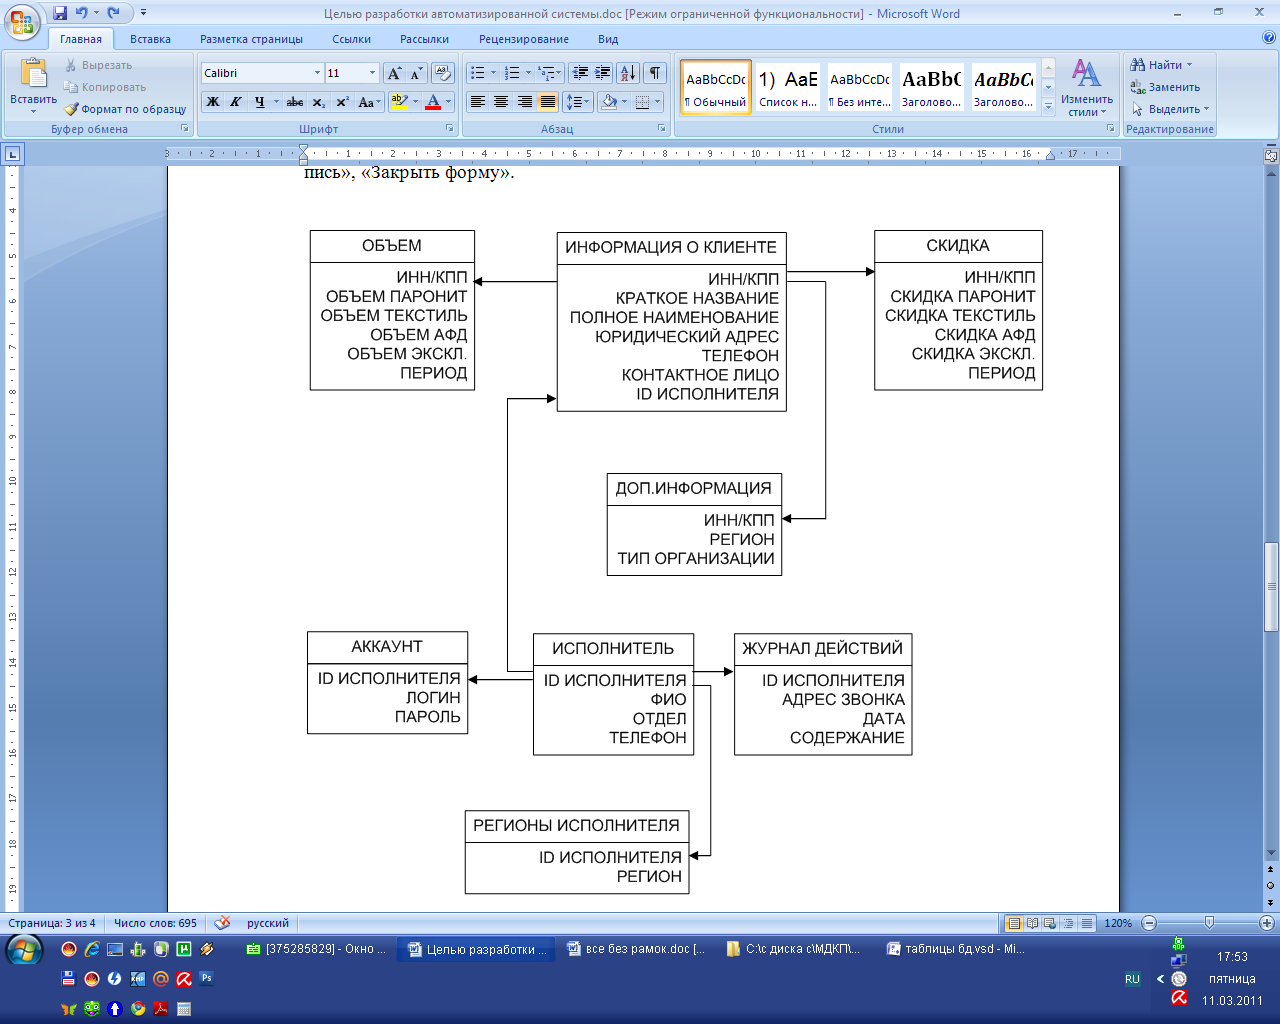Switch to Рецензирование ribbon tab
The image size is (1280, 1024).
point(524,39)
